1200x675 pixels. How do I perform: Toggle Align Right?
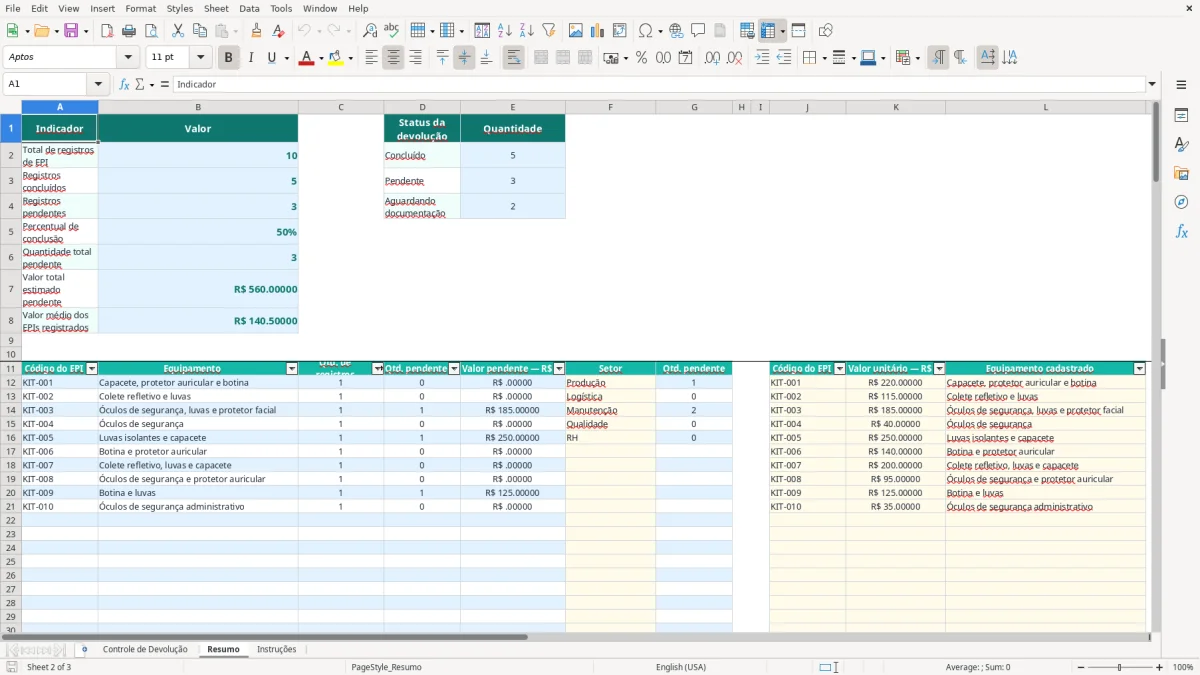[415, 58]
